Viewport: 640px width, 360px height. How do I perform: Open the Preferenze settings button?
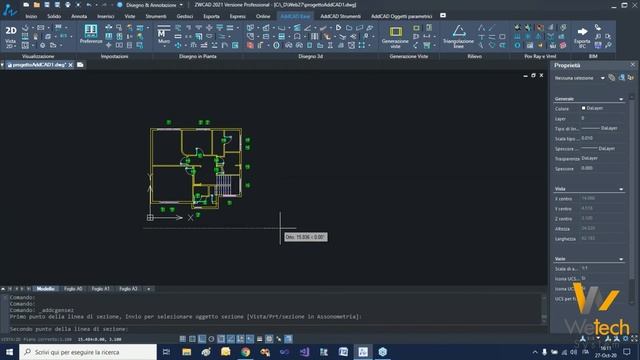pyautogui.click(x=91, y=34)
